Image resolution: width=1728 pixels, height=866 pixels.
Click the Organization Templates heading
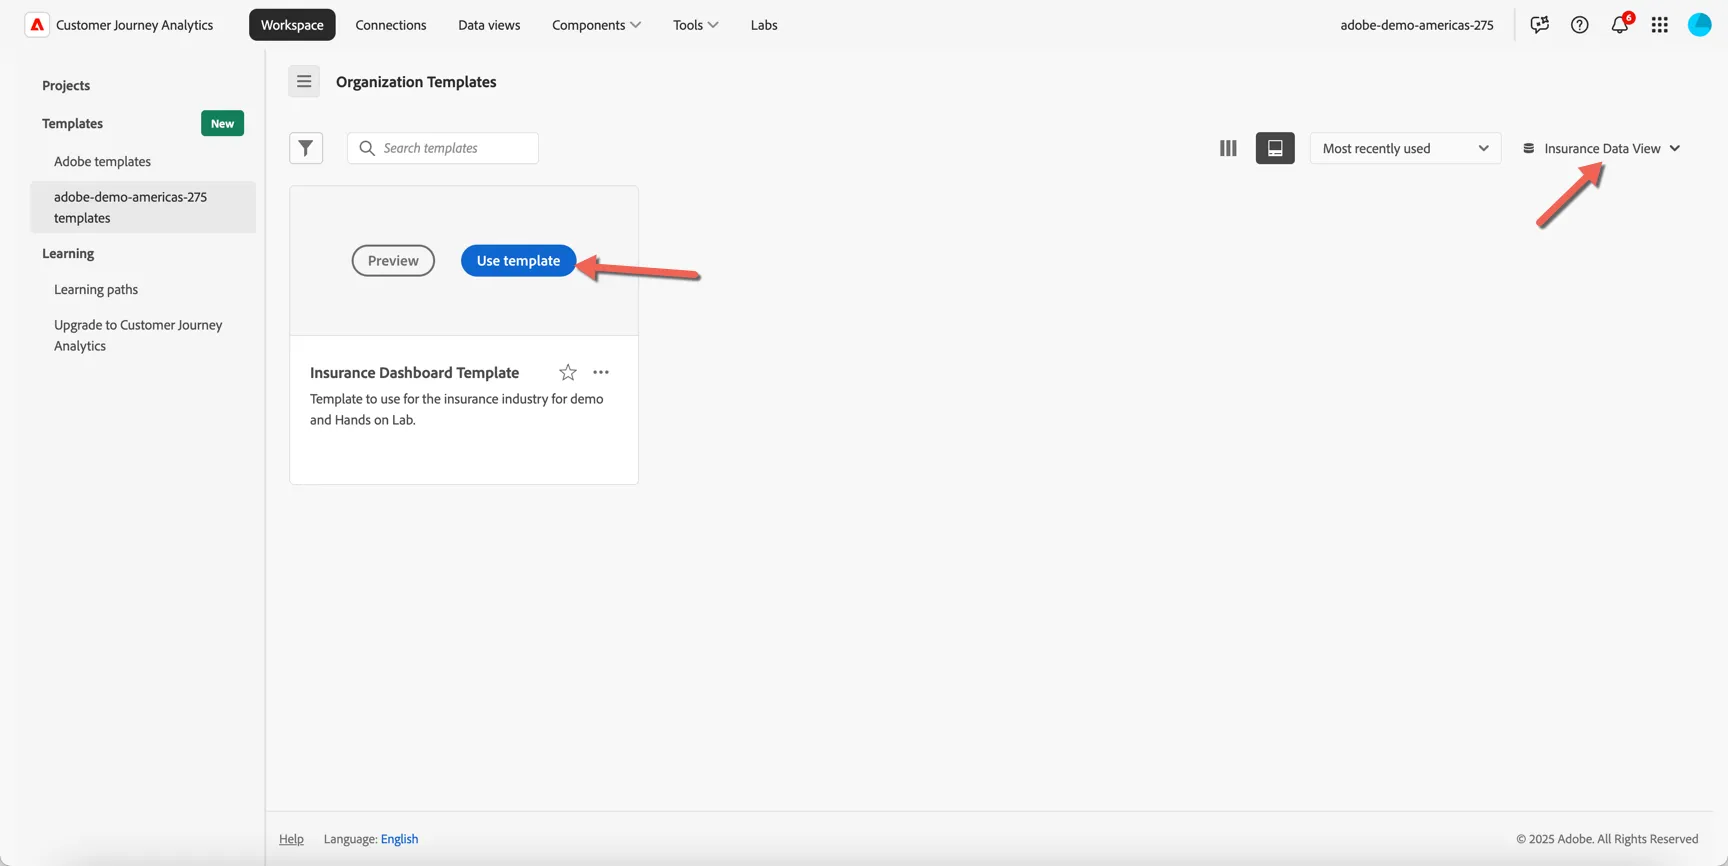[416, 82]
